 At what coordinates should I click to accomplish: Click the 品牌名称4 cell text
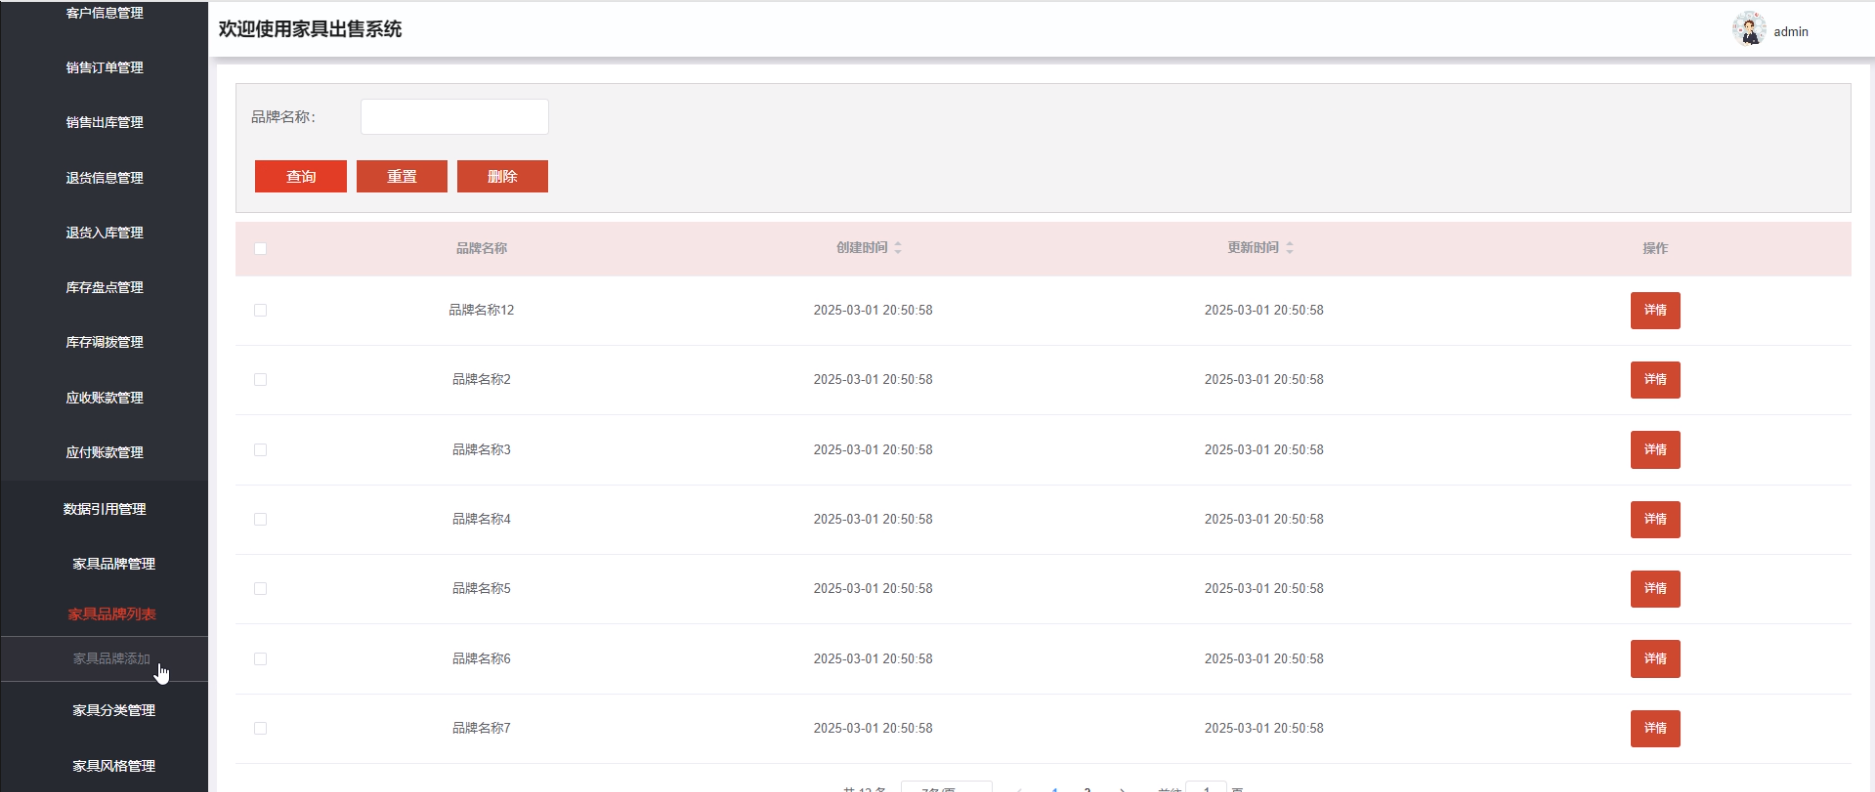481,519
